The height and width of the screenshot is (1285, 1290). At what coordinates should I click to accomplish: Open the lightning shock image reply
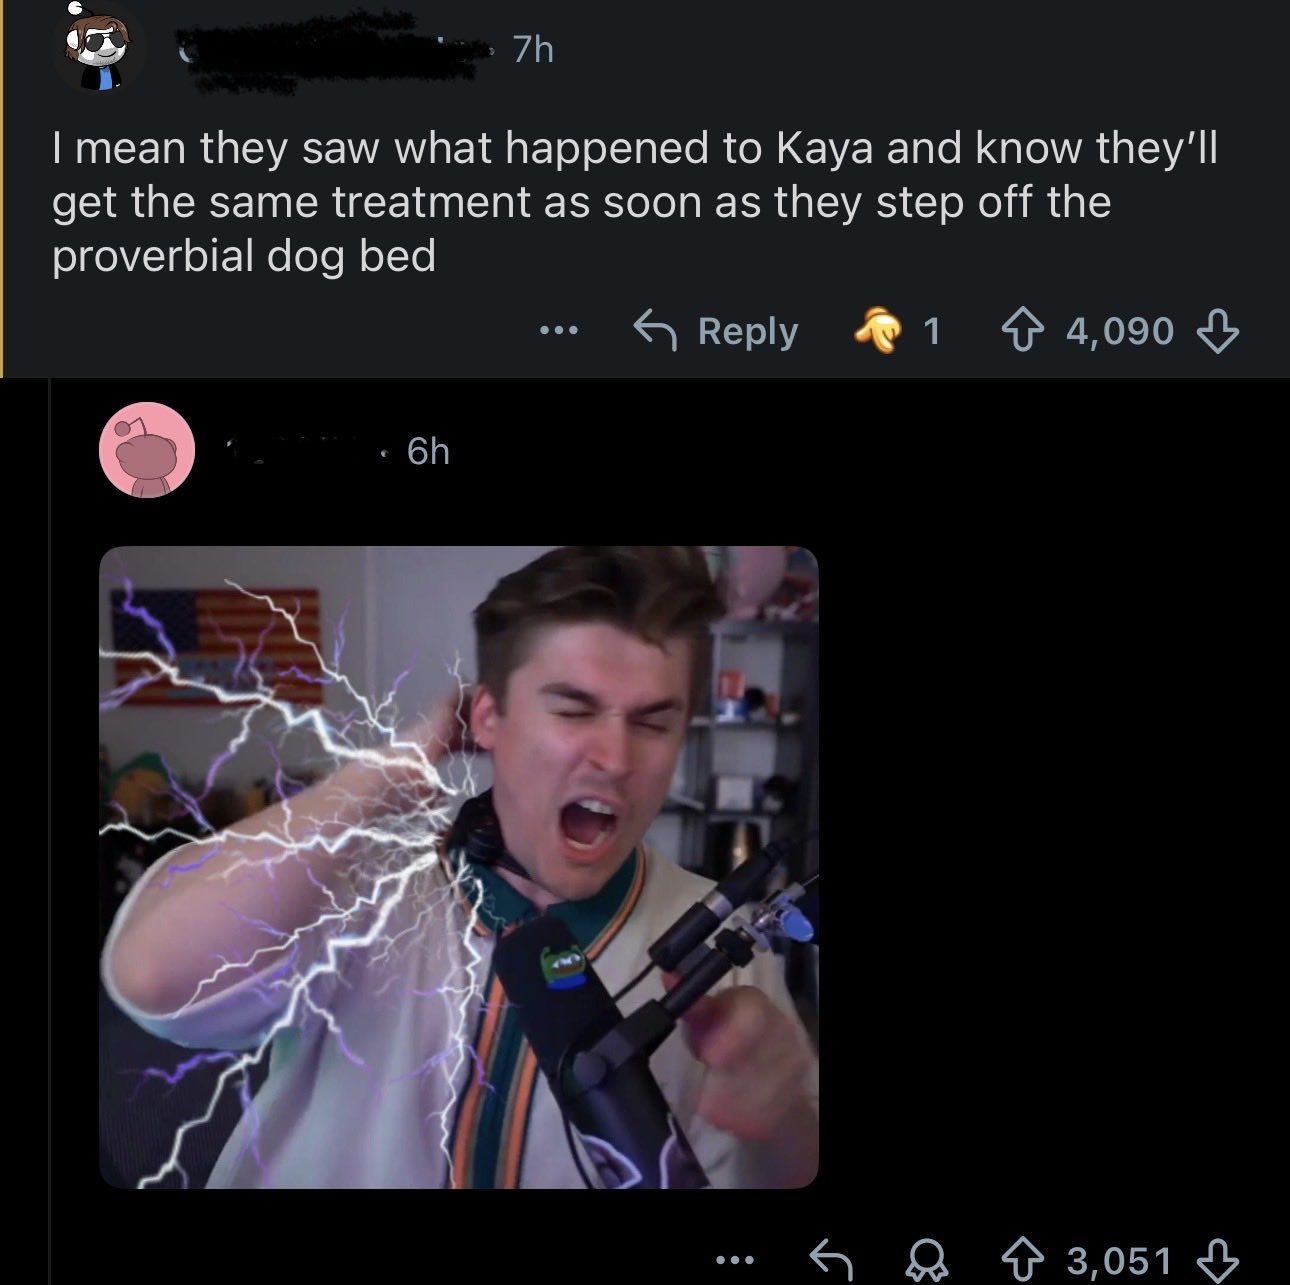[x=459, y=867]
